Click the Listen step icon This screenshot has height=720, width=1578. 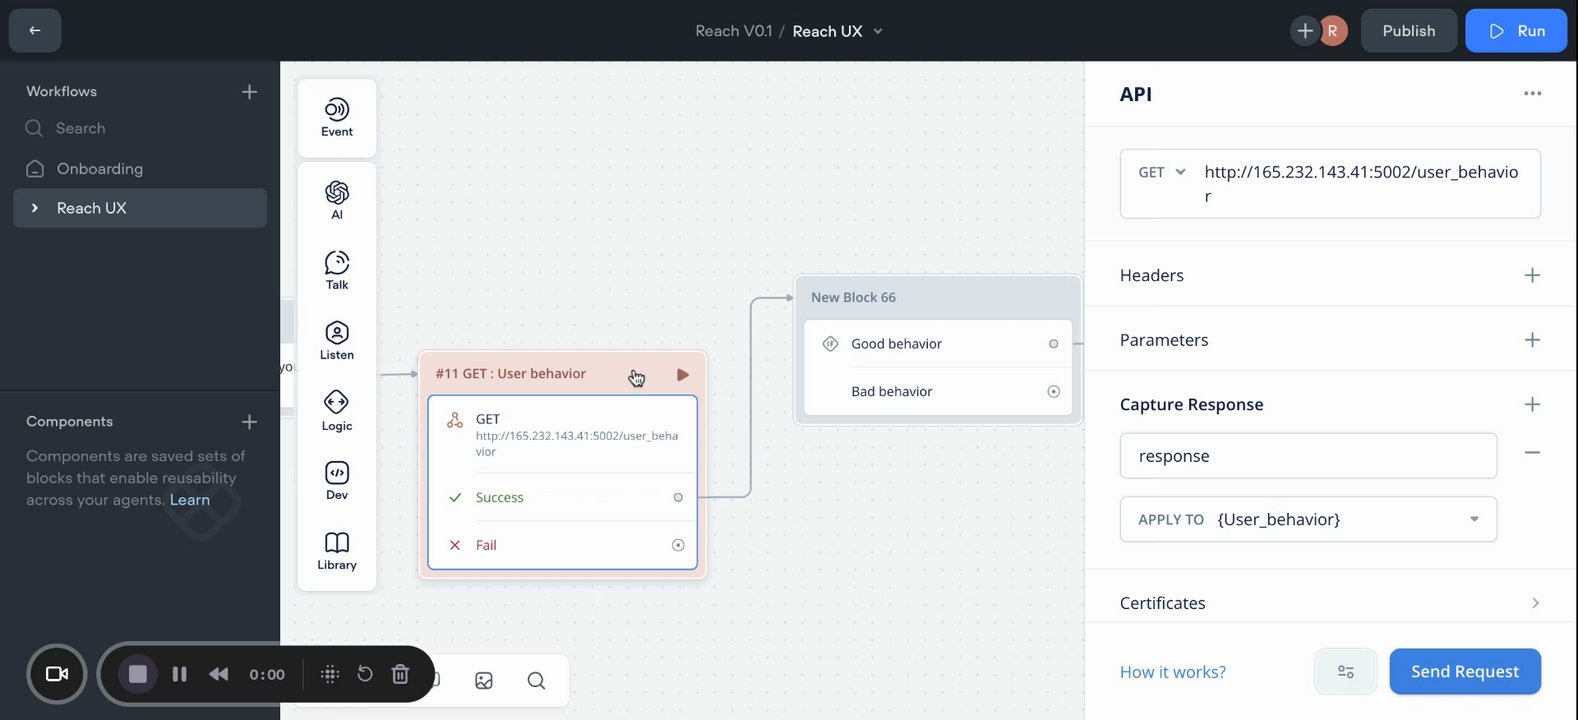point(337,340)
